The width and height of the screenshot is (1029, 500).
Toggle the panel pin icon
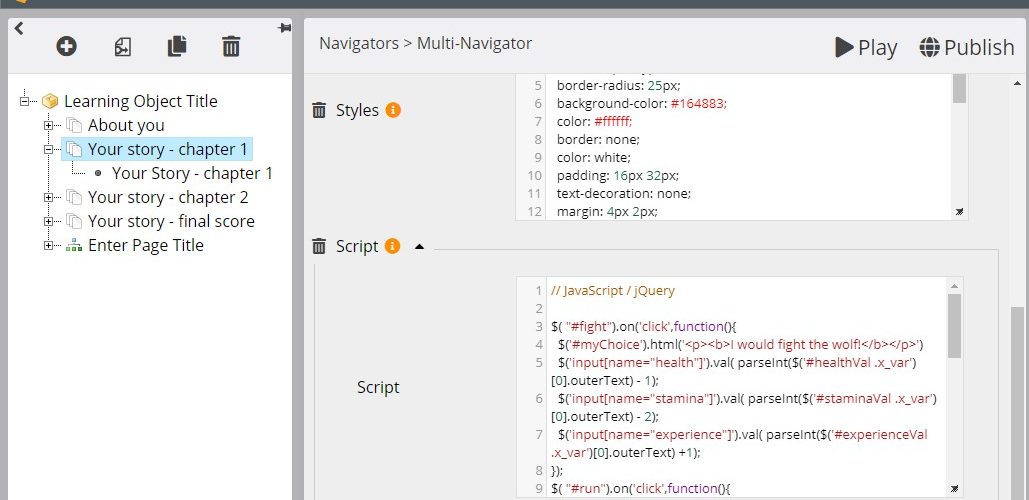(x=285, y=29)
